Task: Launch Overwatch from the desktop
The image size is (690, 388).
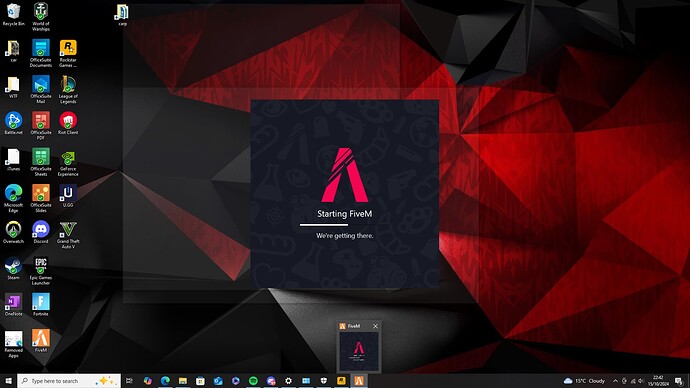Action: coord(13,232)
